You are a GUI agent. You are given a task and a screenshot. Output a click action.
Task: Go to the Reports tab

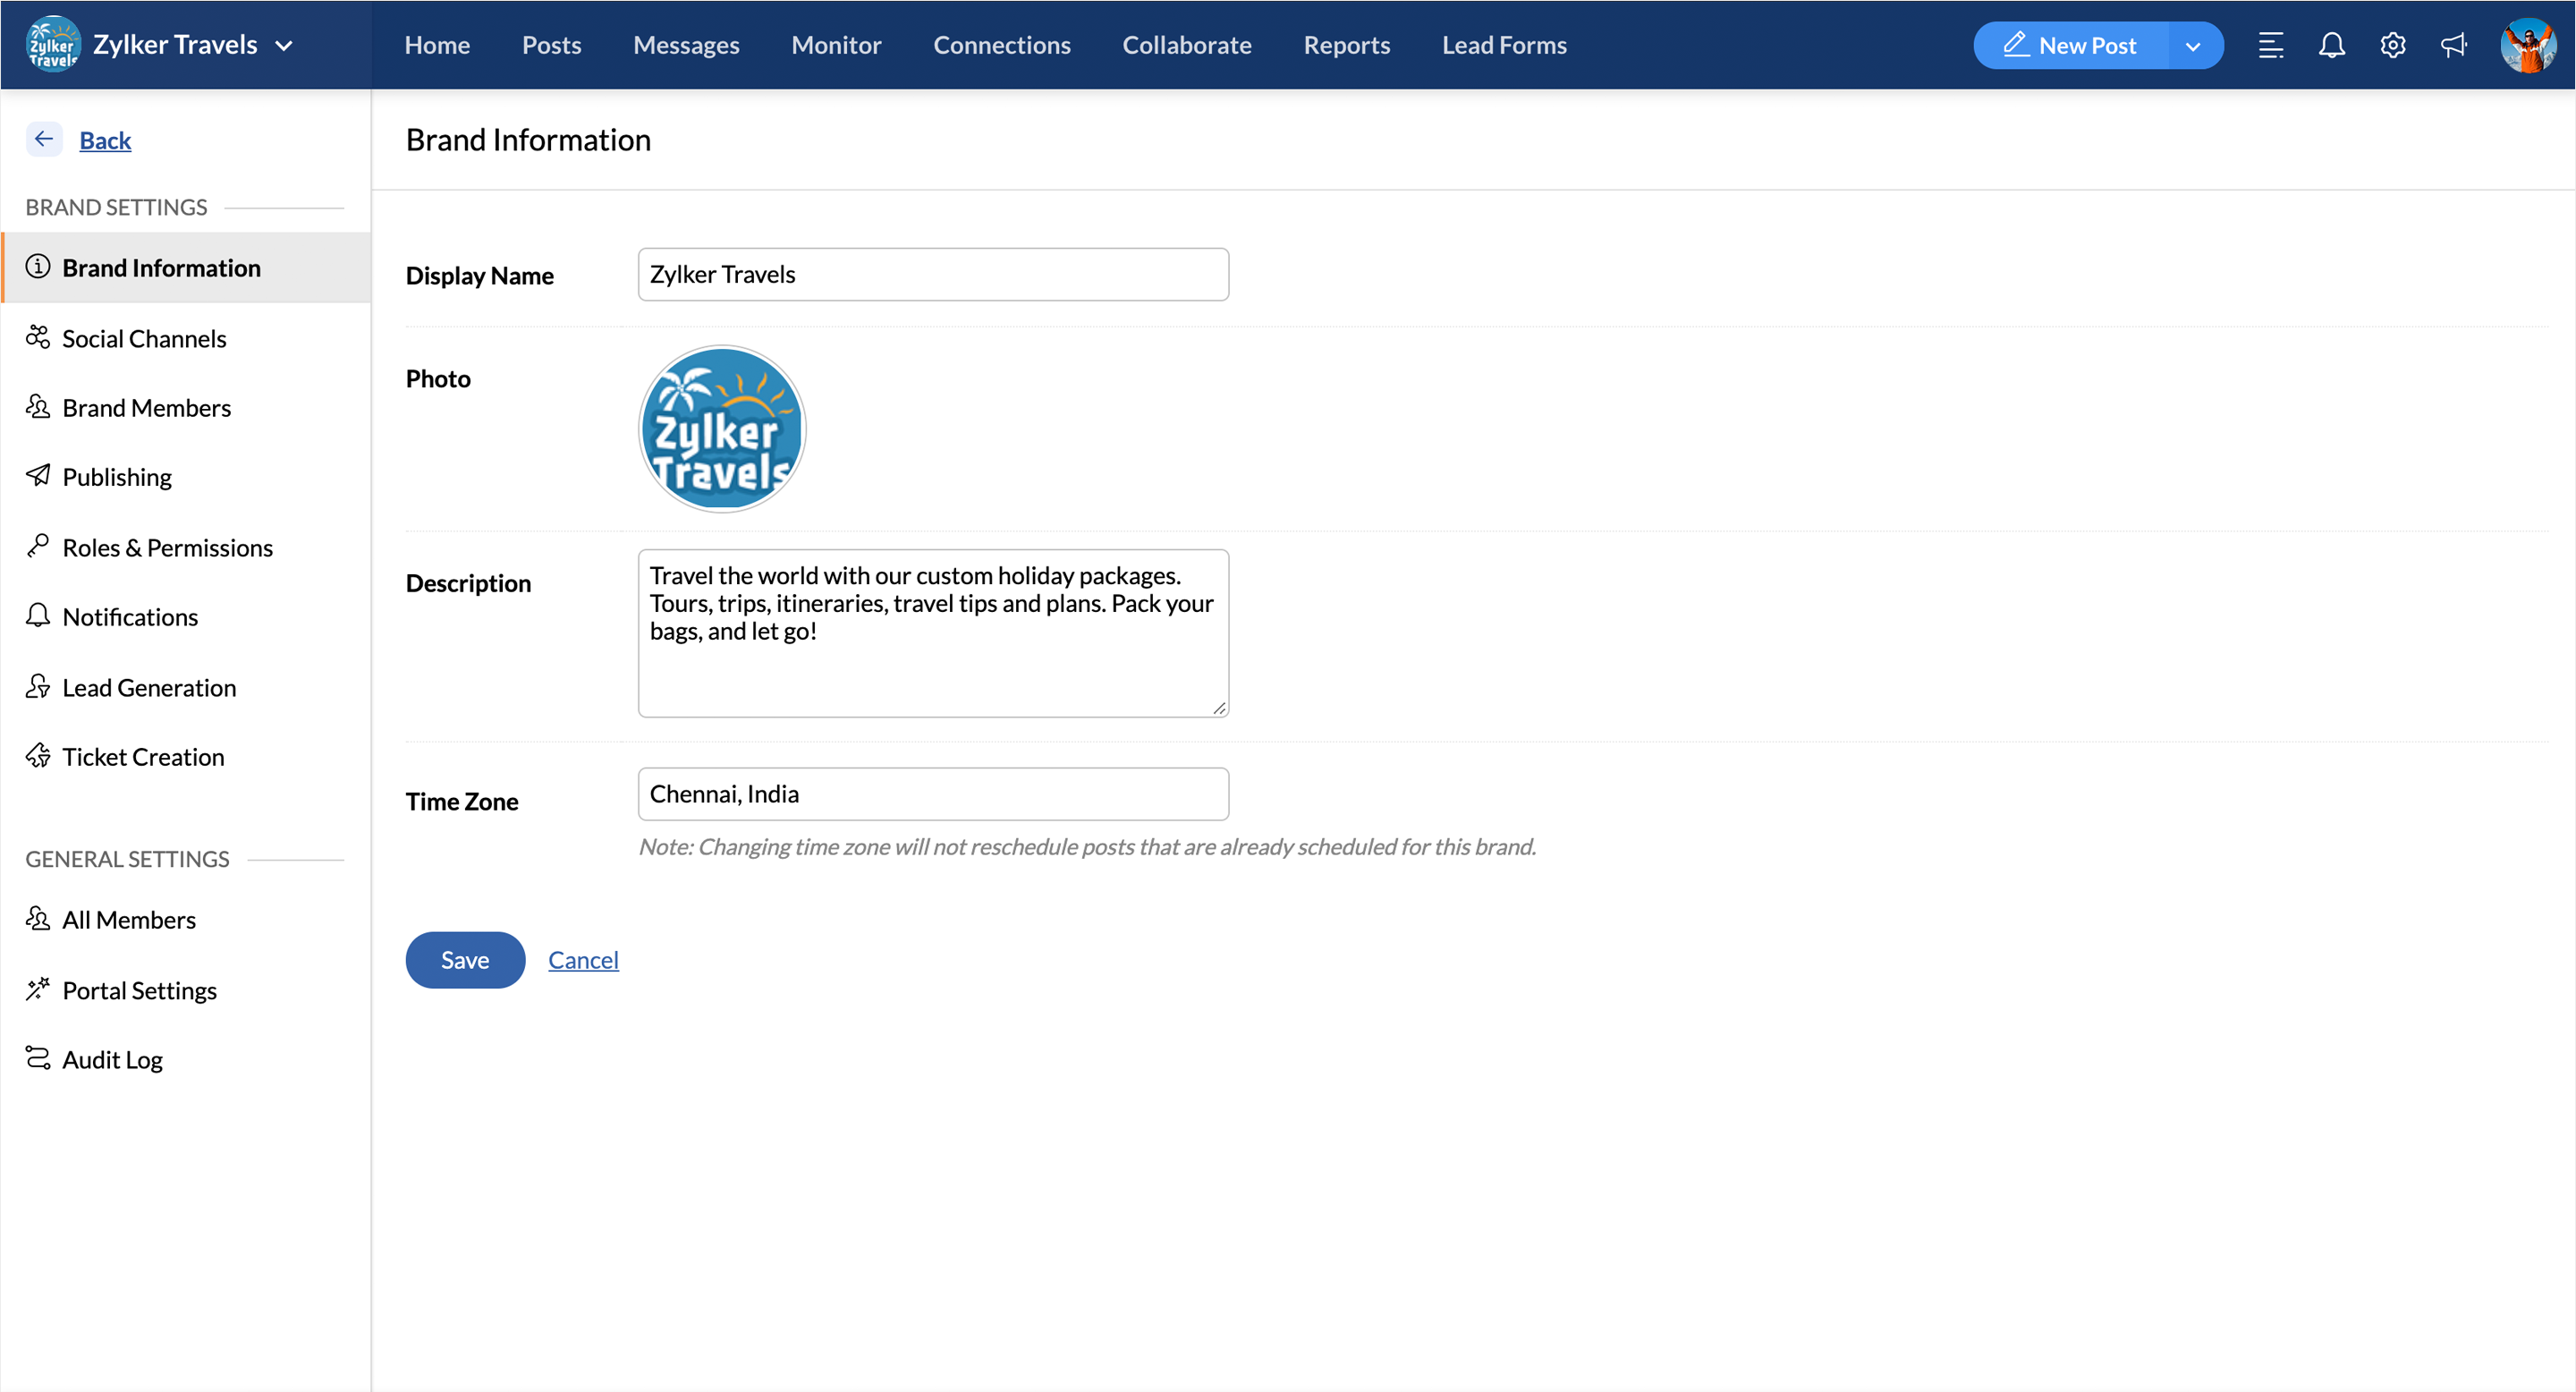click(1346, 45)
